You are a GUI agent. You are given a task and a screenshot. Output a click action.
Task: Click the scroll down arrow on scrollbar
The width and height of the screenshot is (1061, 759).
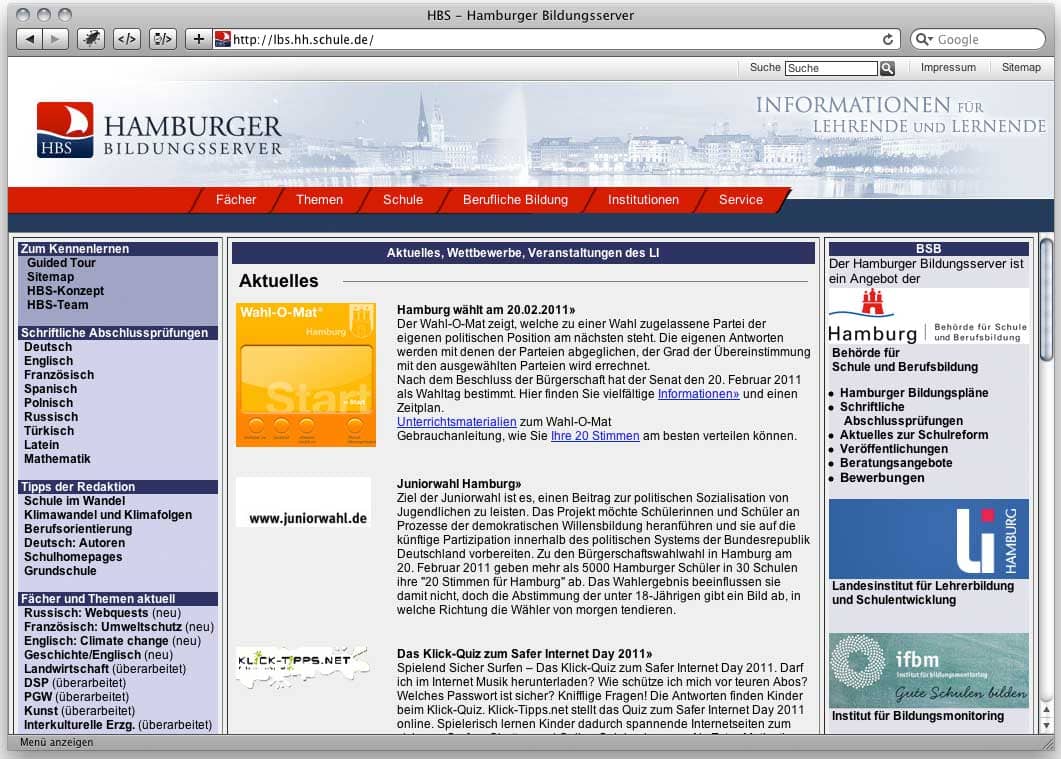tap(1046, 724)
